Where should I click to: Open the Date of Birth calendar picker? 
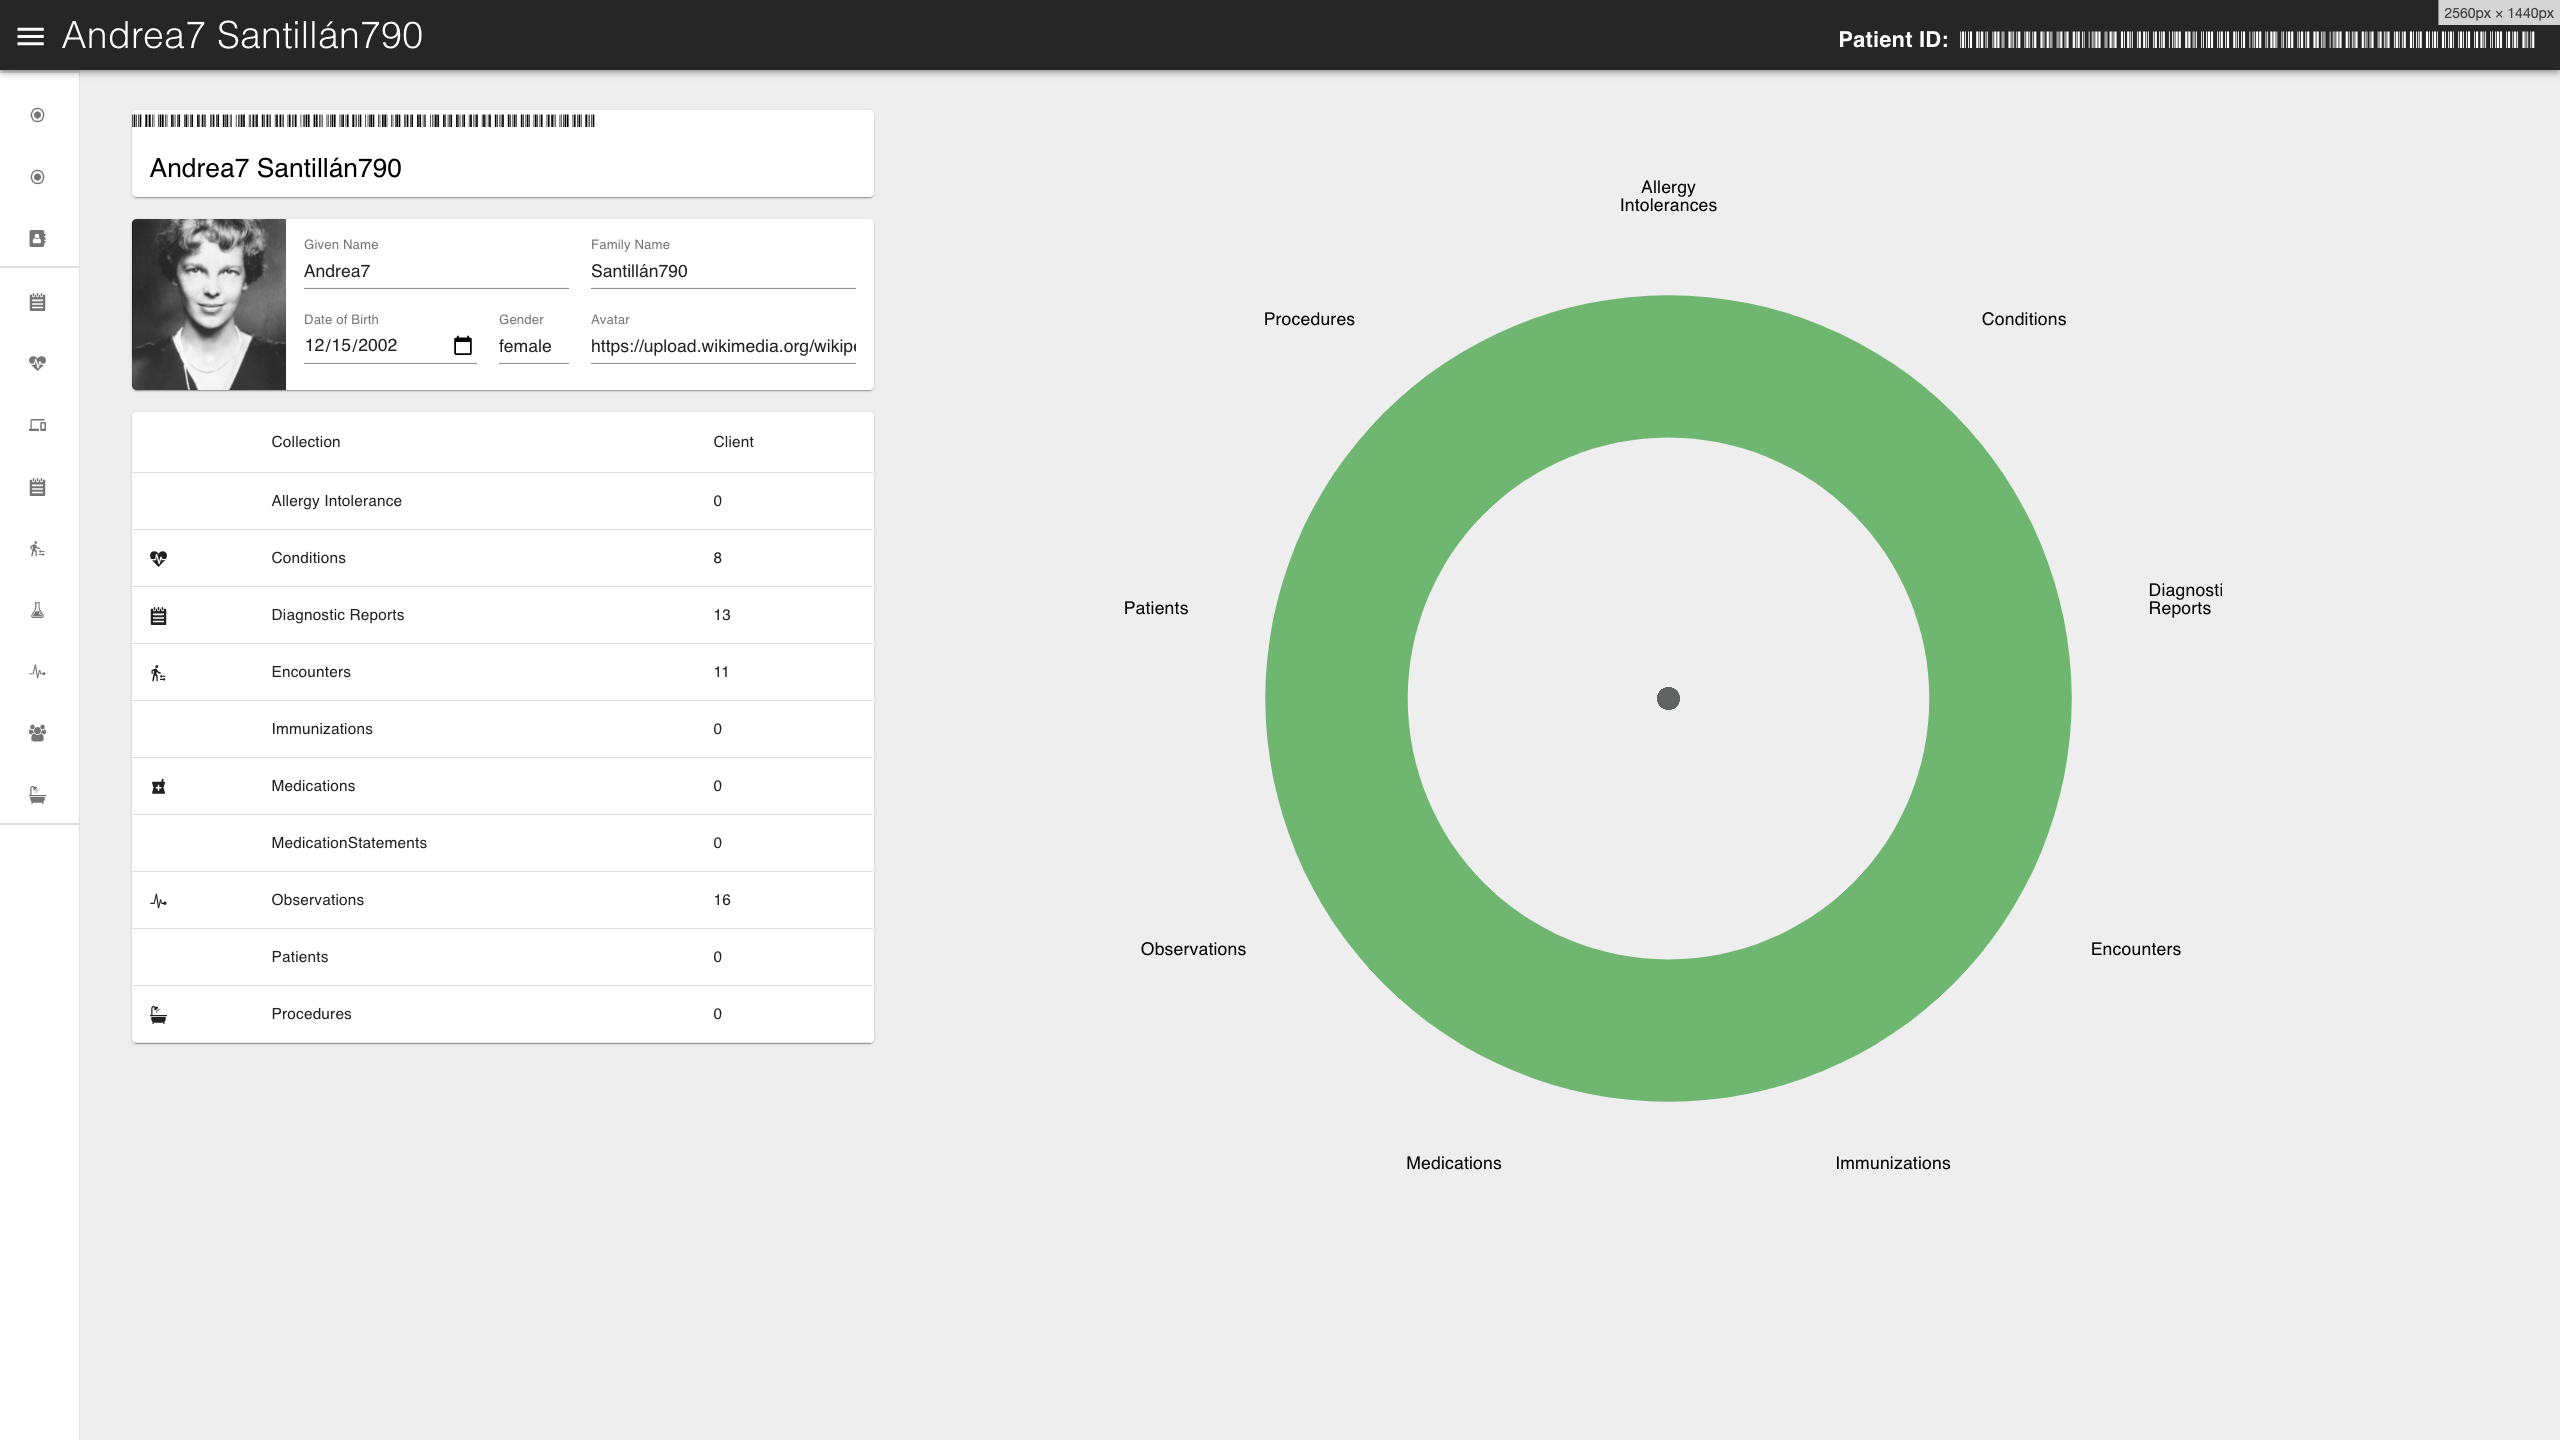tap(462, 346)
